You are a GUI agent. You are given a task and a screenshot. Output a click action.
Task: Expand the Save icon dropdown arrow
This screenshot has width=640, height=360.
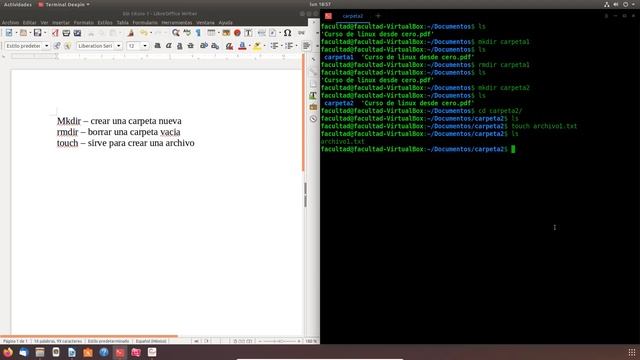tap(44, 33)
